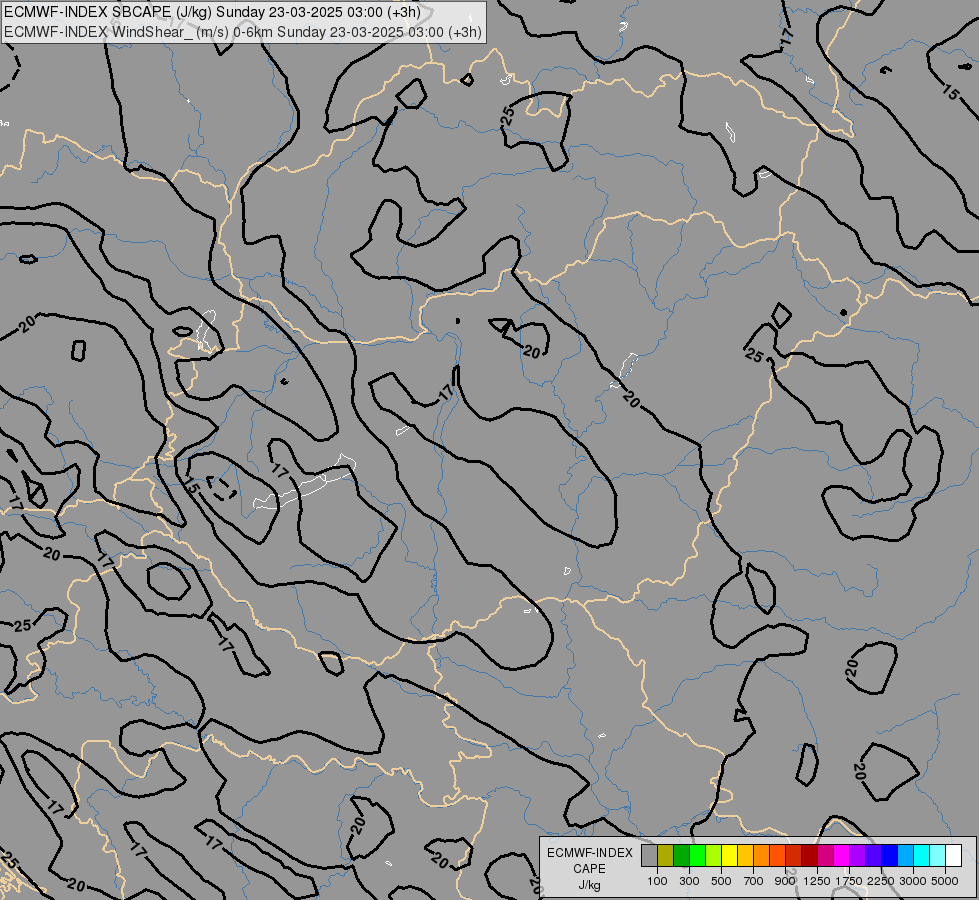This screenshot has height=900, width=979.
Task: Select the dark green legend swatch
Action: (681, 855)
